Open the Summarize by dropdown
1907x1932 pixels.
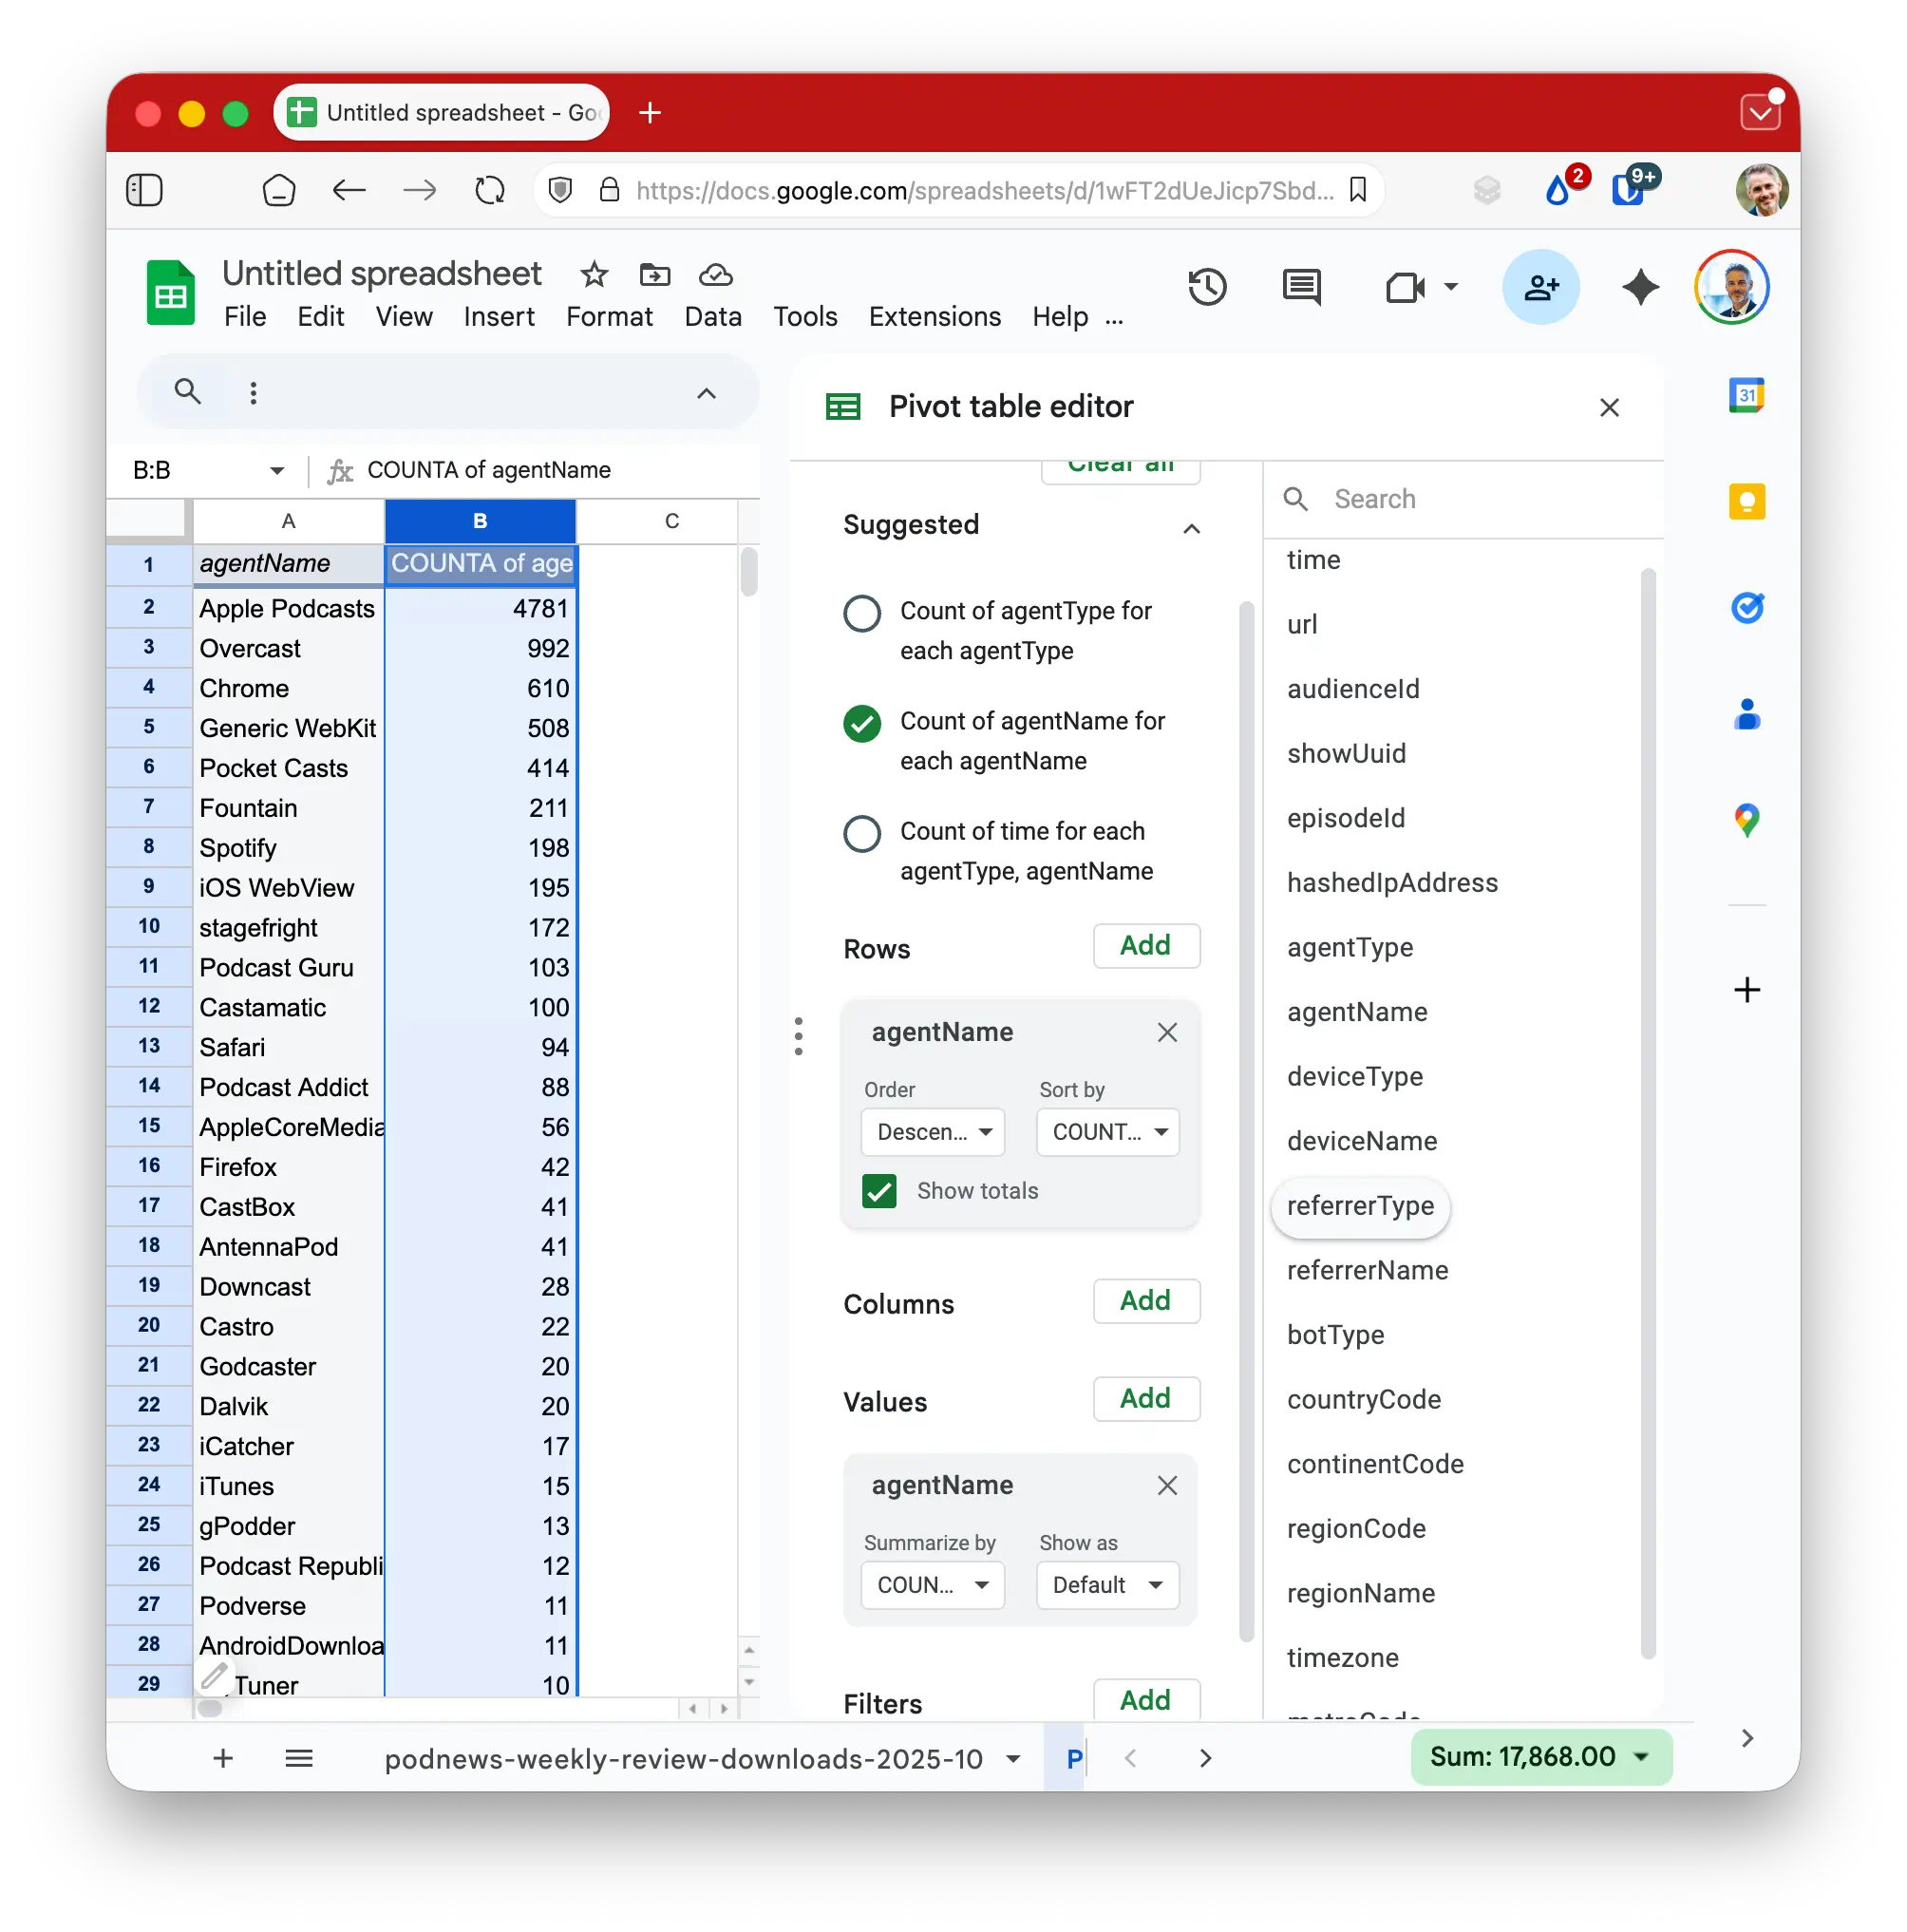932,1585
